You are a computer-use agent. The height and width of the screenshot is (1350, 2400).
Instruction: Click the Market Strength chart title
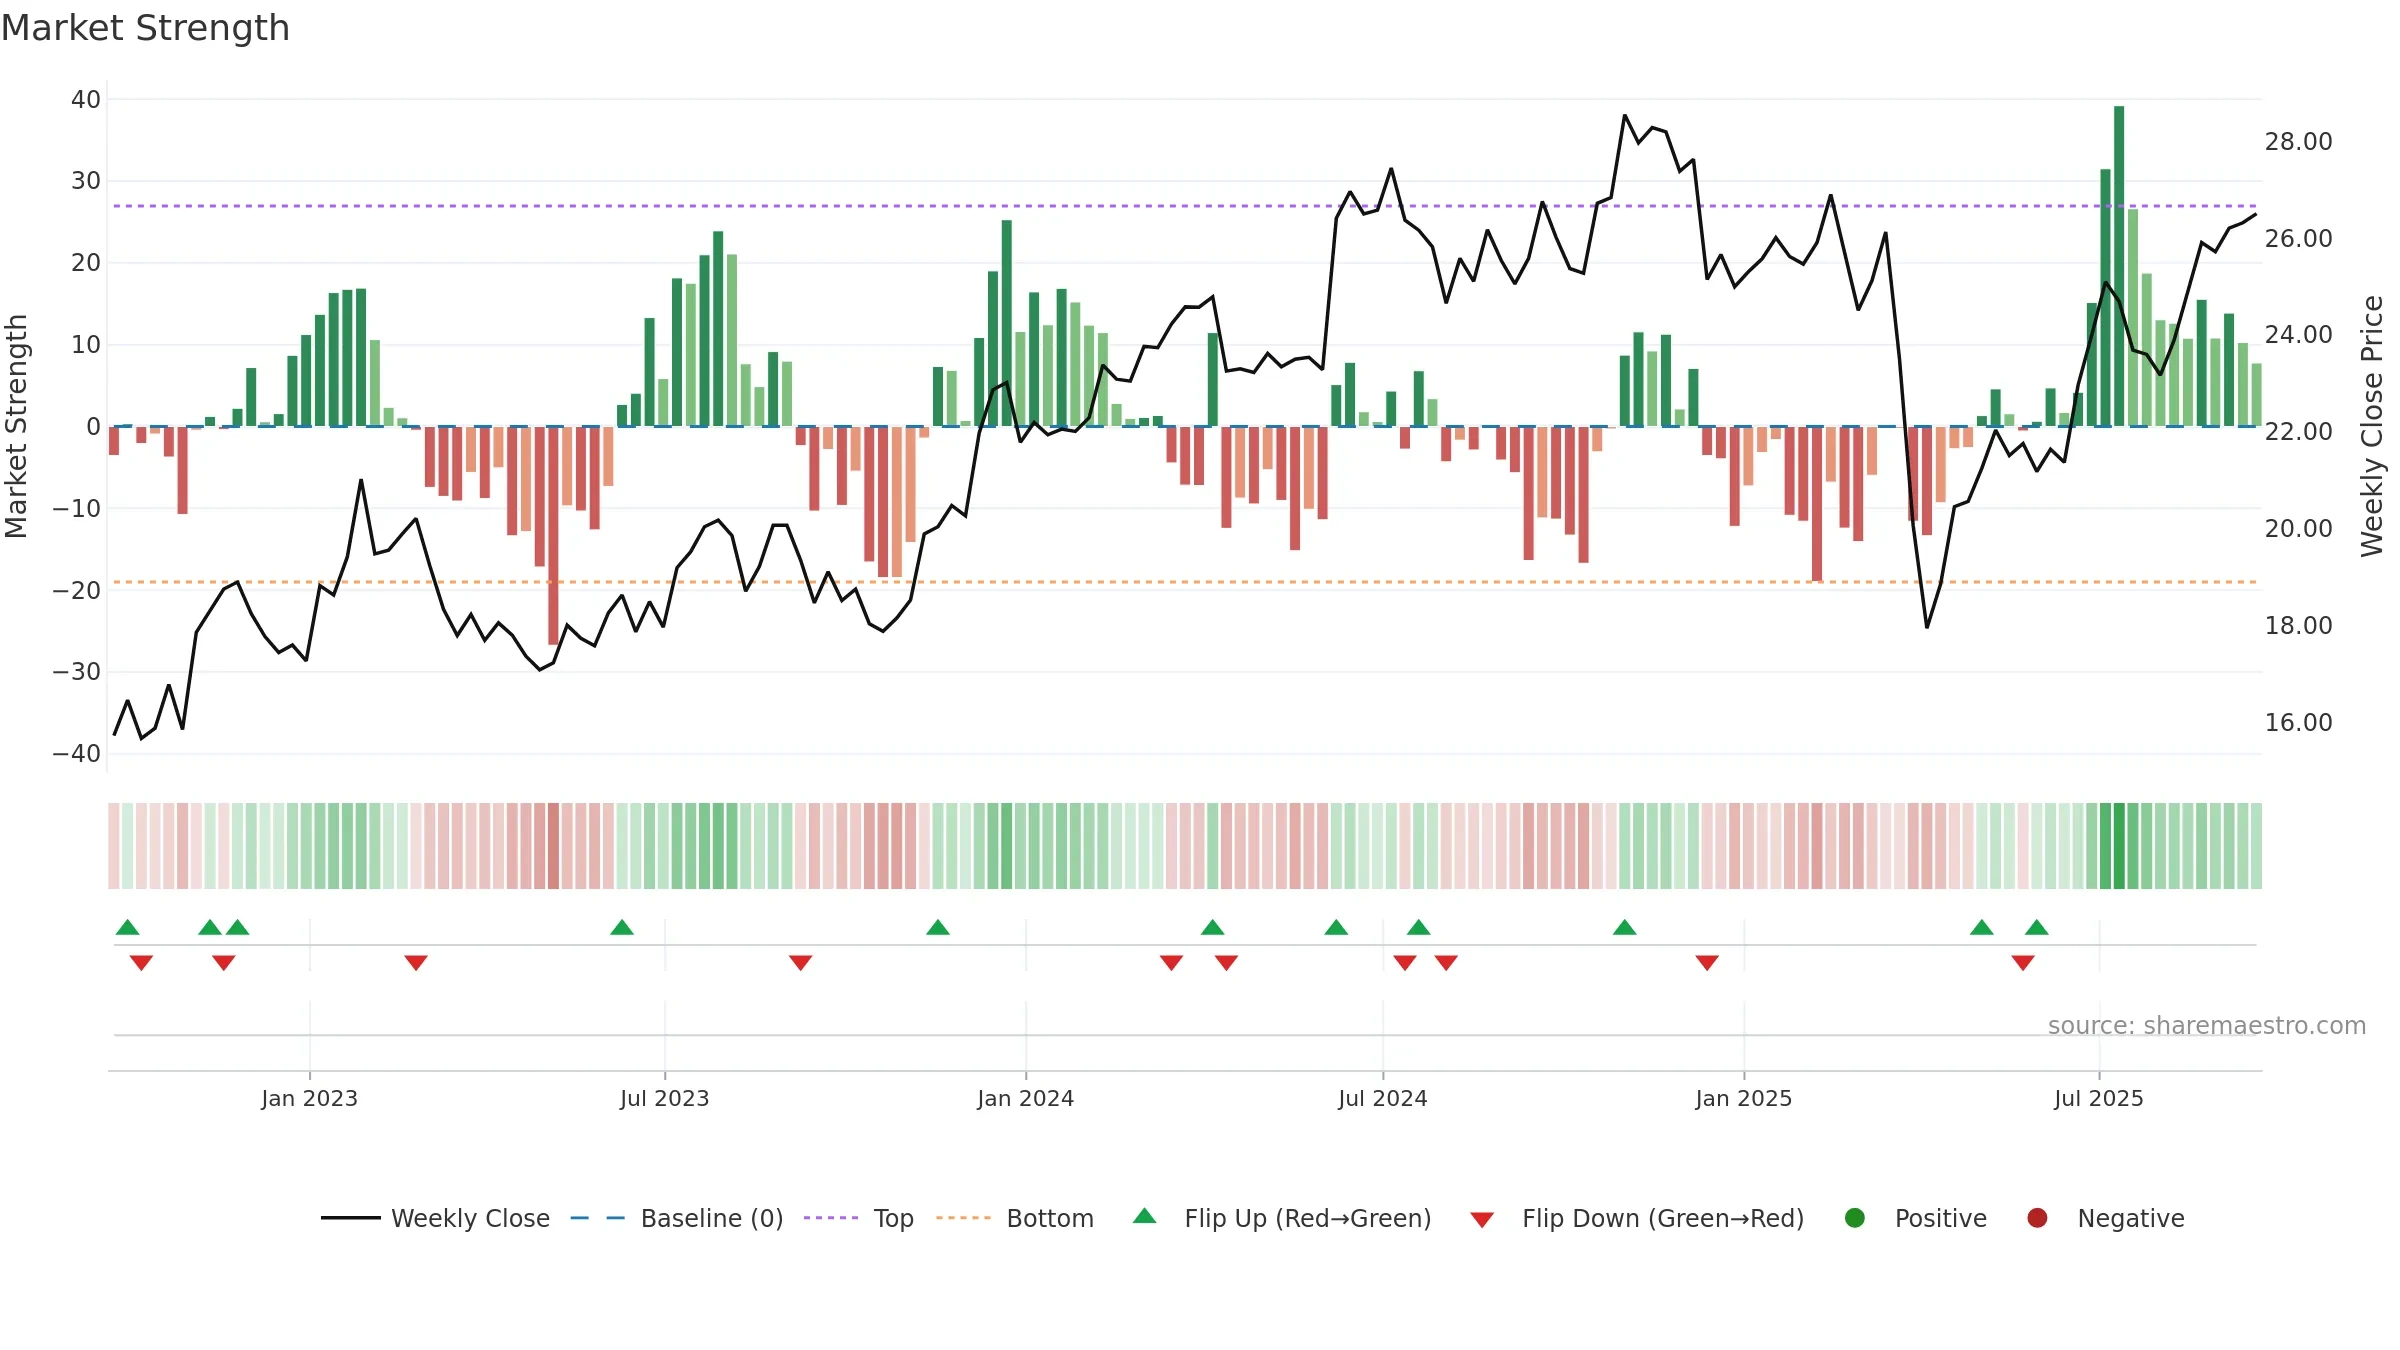[145, 28]
